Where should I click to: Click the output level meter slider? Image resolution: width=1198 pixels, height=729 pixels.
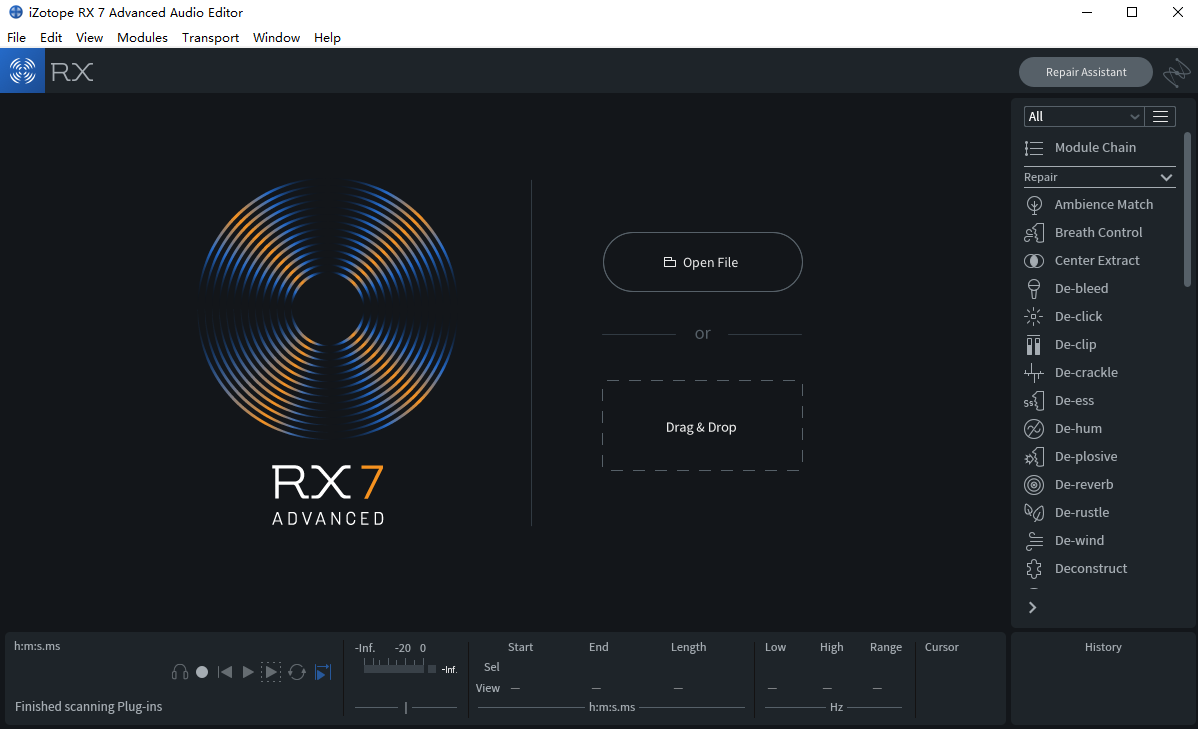406,707
